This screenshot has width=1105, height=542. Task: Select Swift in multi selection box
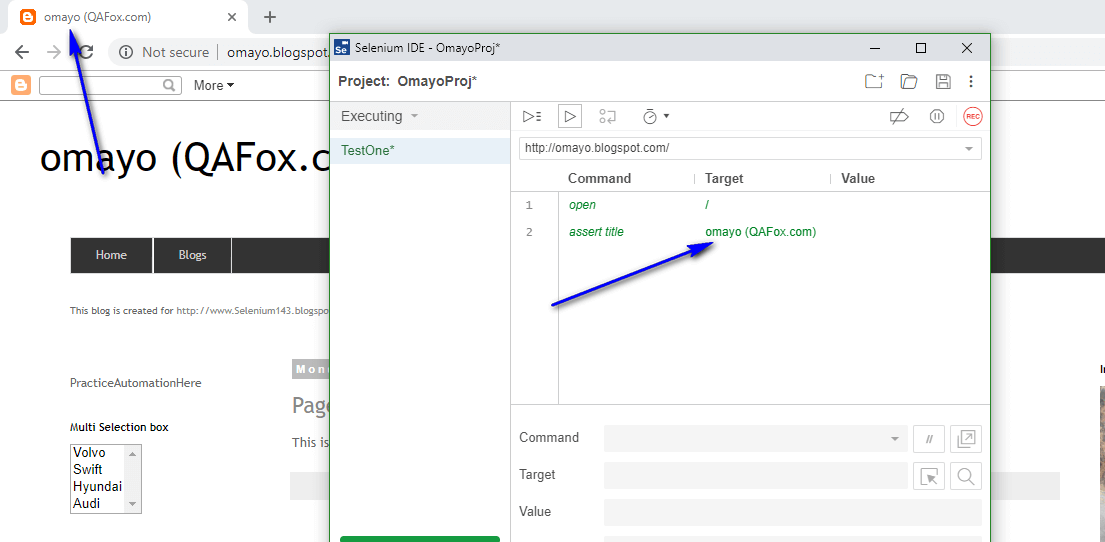pos(88,469)
